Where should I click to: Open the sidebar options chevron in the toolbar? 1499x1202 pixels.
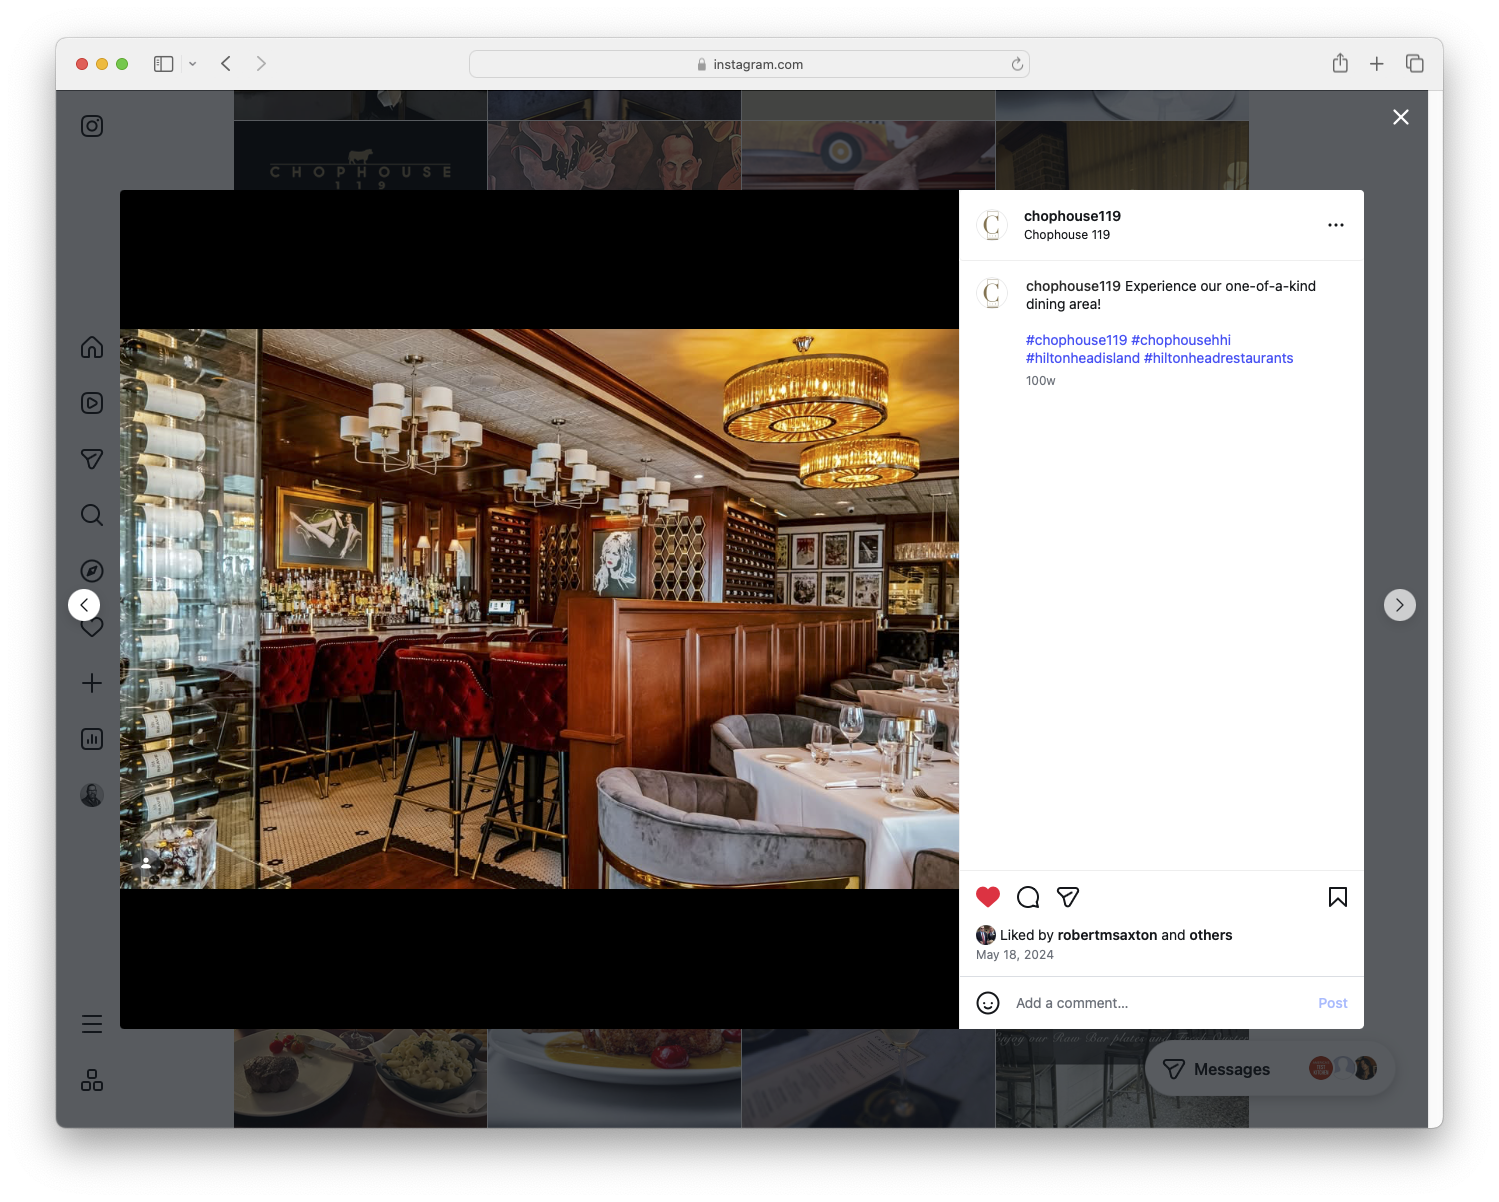coord(192,63)
